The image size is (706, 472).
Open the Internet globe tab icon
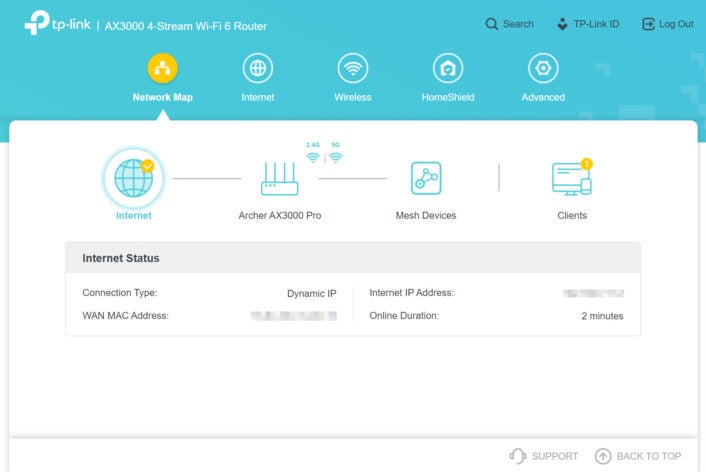pyautogui.click(x=258, y=68)
